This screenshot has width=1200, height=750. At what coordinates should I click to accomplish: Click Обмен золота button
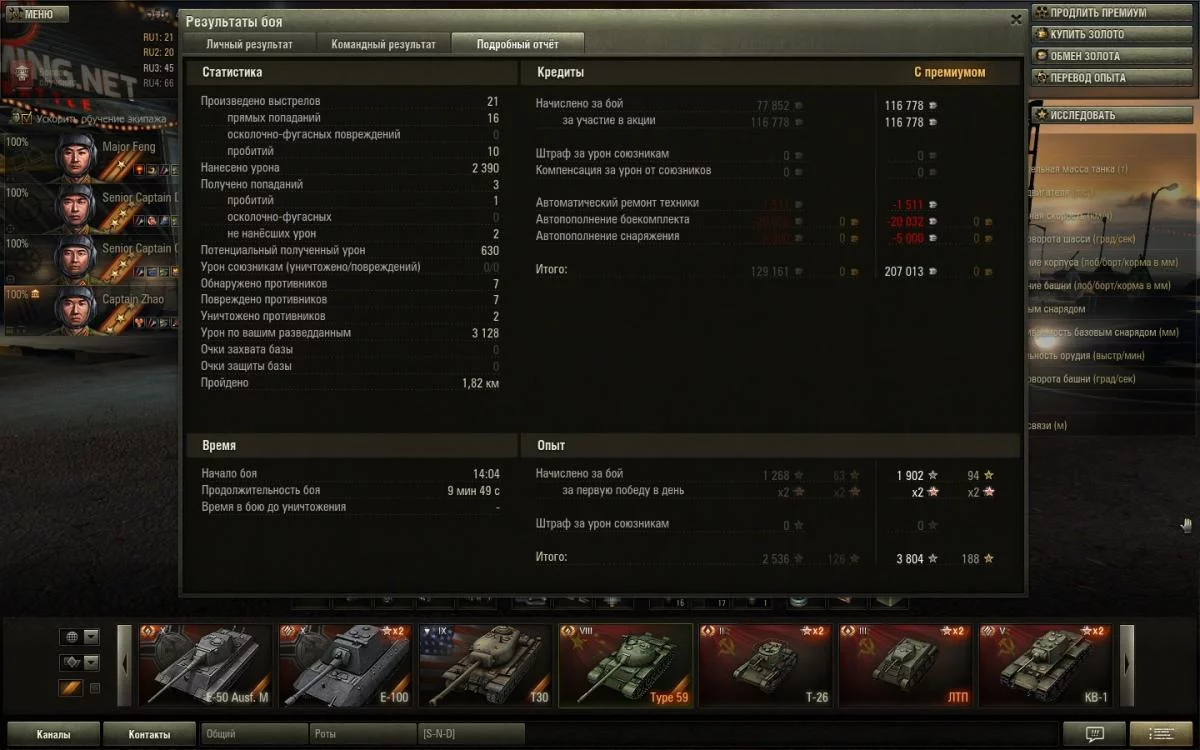click(1111, 56)
